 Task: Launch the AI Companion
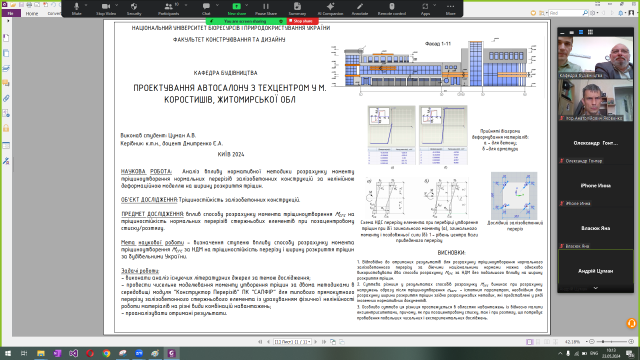pos(330,8)
